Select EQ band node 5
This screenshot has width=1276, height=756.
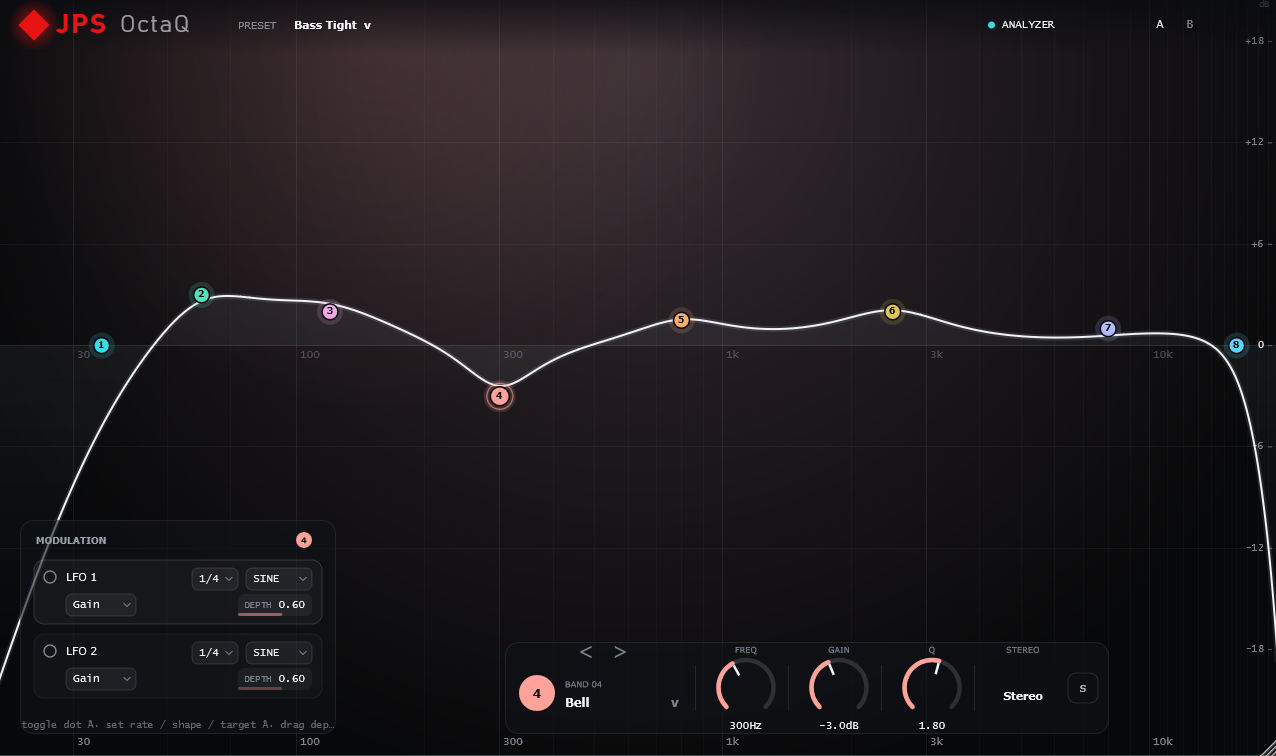coord(681,320)
